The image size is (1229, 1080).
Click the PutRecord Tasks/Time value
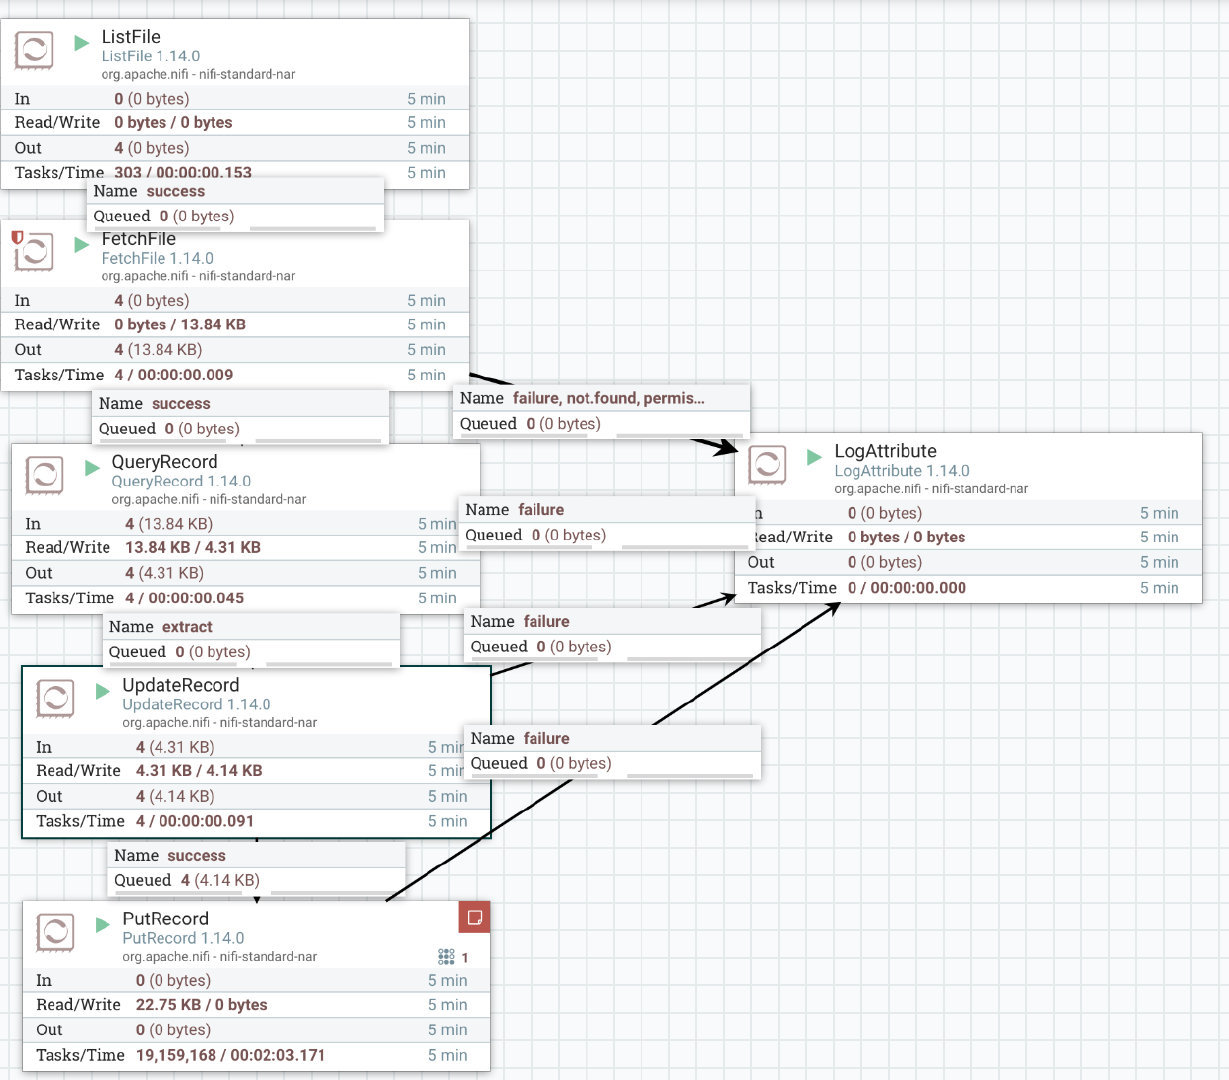point(230,1055)
